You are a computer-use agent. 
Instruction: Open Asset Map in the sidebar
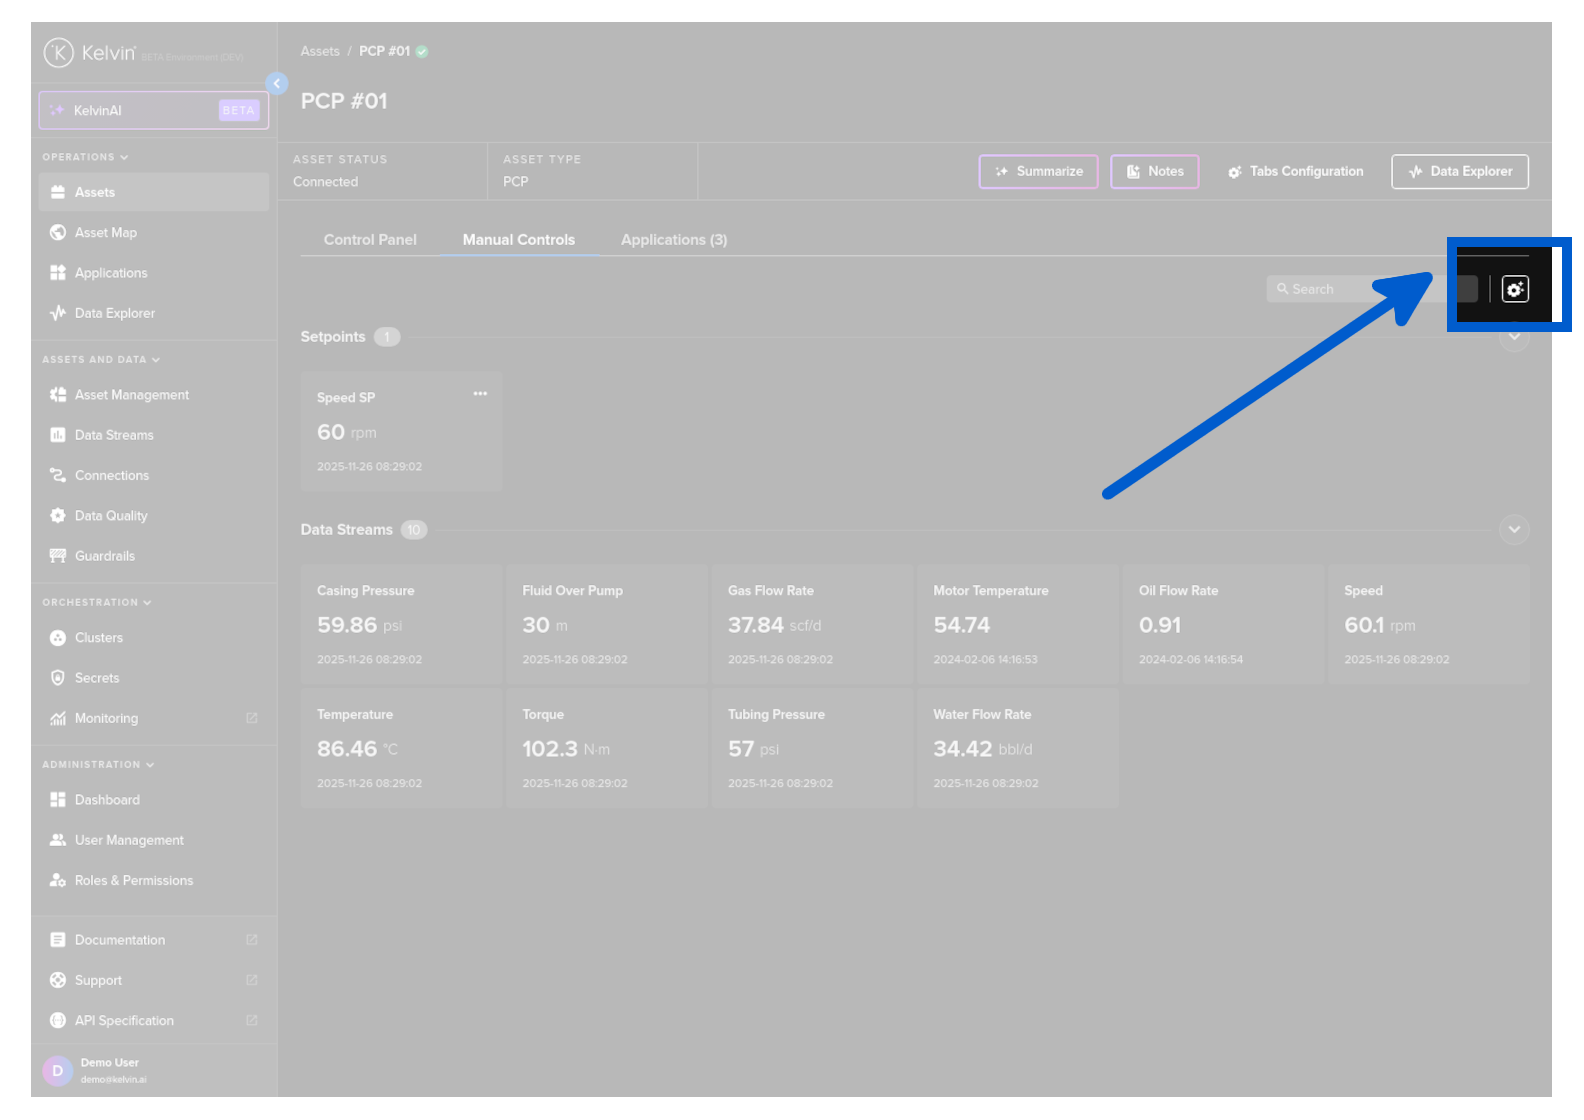click(x=105, y=233)
